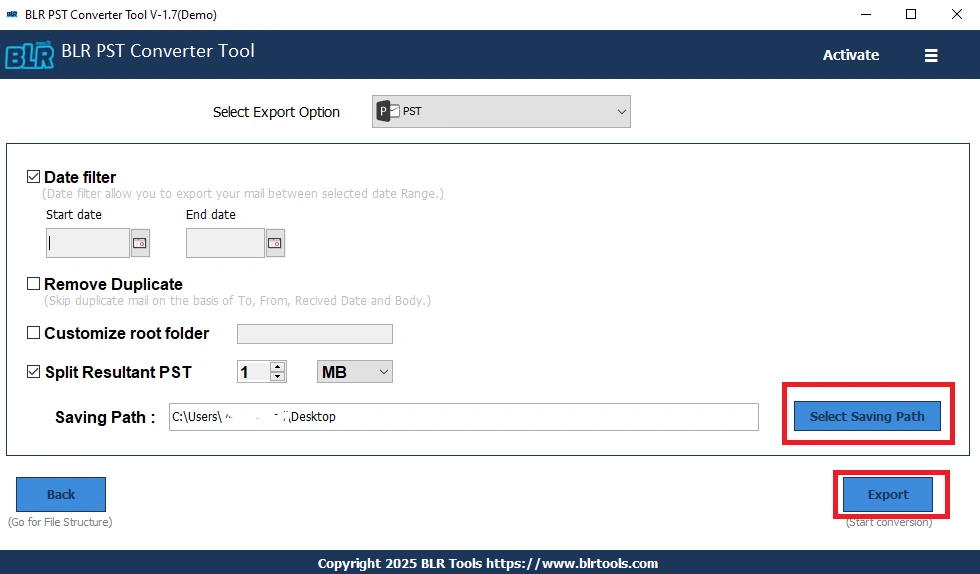980x574 pixels.
Task: Uncheck the Date filter checkbox
Action: click(34, 177)
